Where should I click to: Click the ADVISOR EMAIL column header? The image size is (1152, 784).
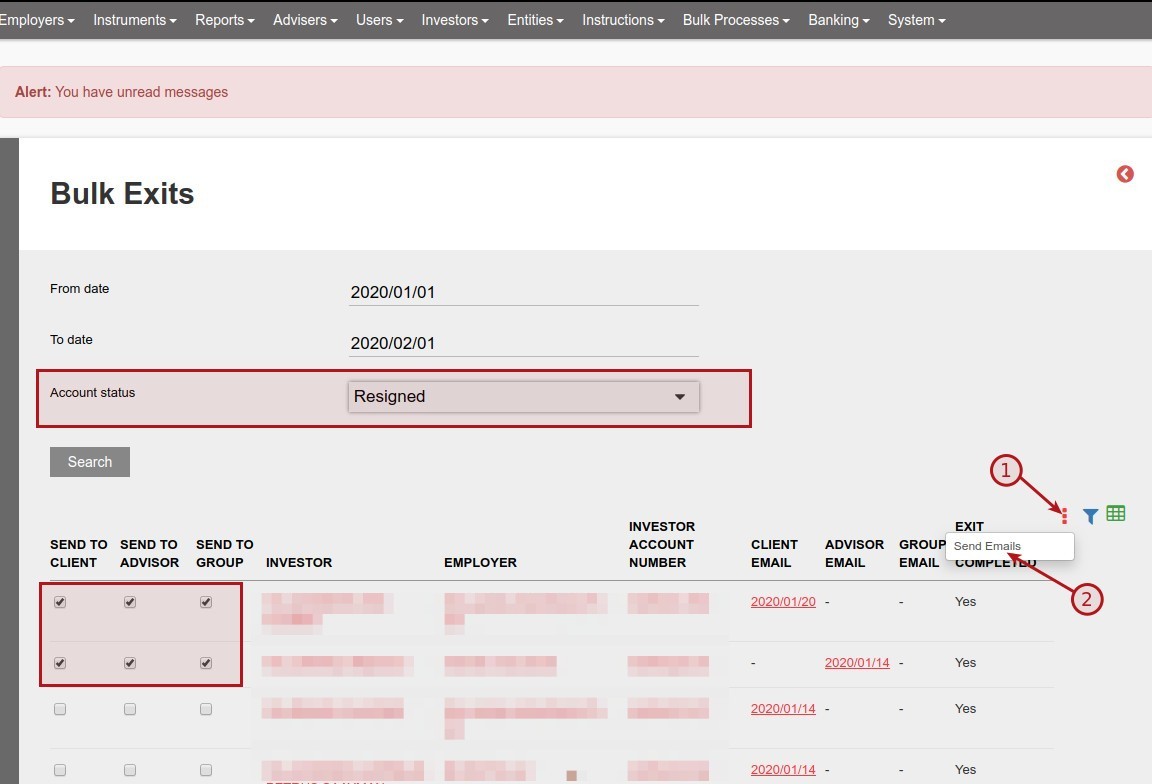(854, 553)
